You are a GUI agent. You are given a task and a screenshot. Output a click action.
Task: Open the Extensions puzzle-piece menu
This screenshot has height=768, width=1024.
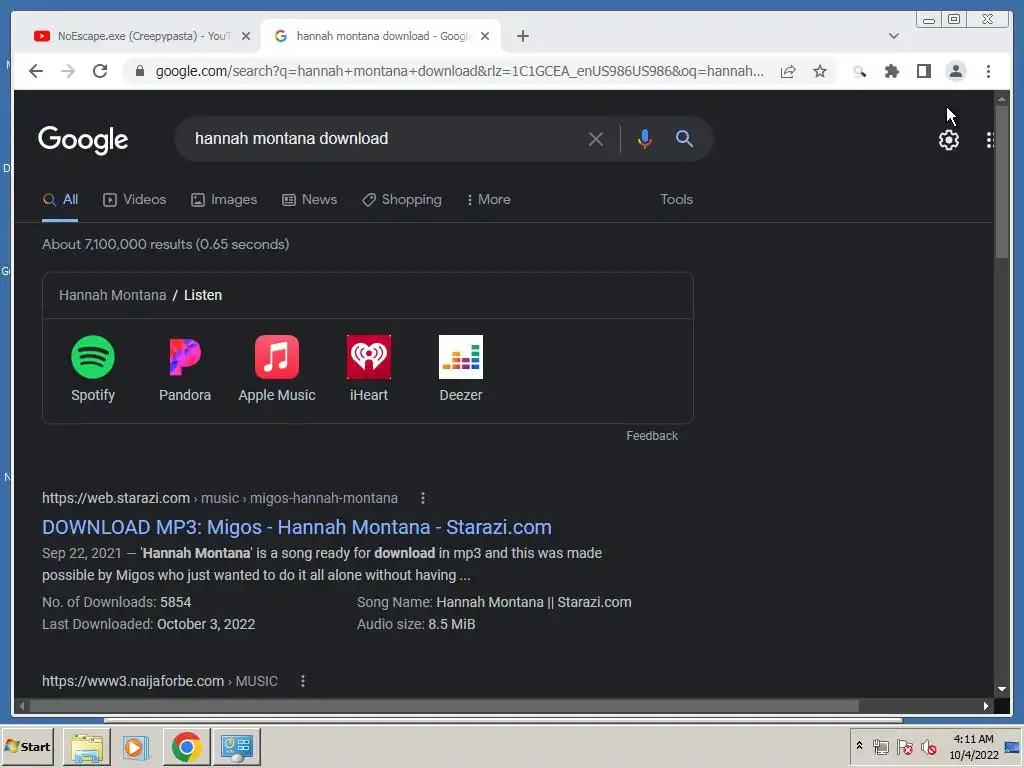[891, 71]
